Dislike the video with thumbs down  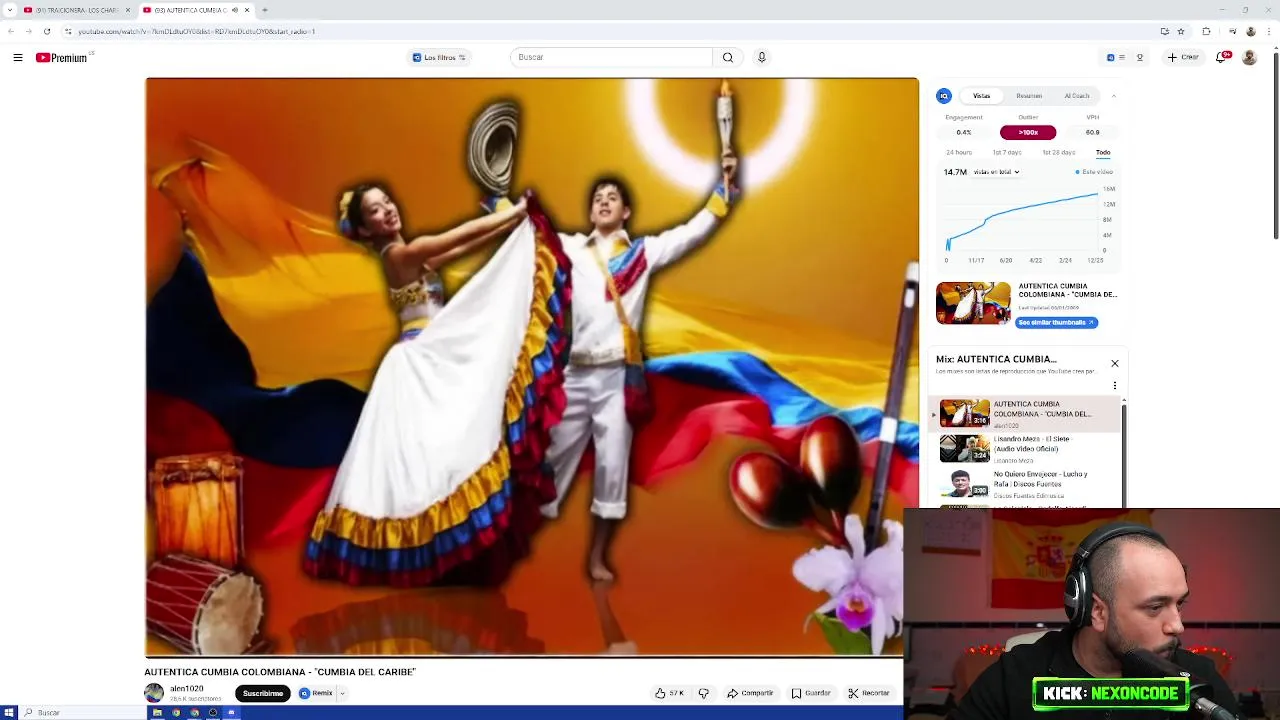point(704,693)
